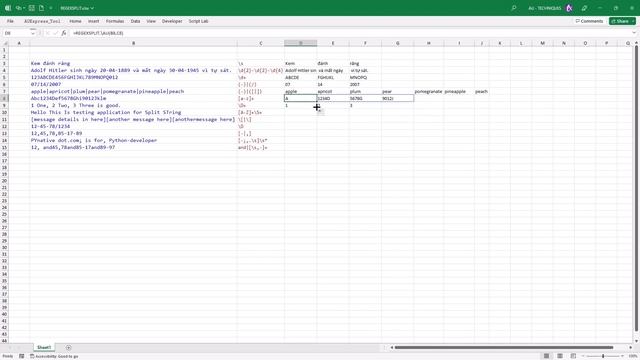
Task: Switch to Page Break Preview icon
Action: tap(573, 356)
